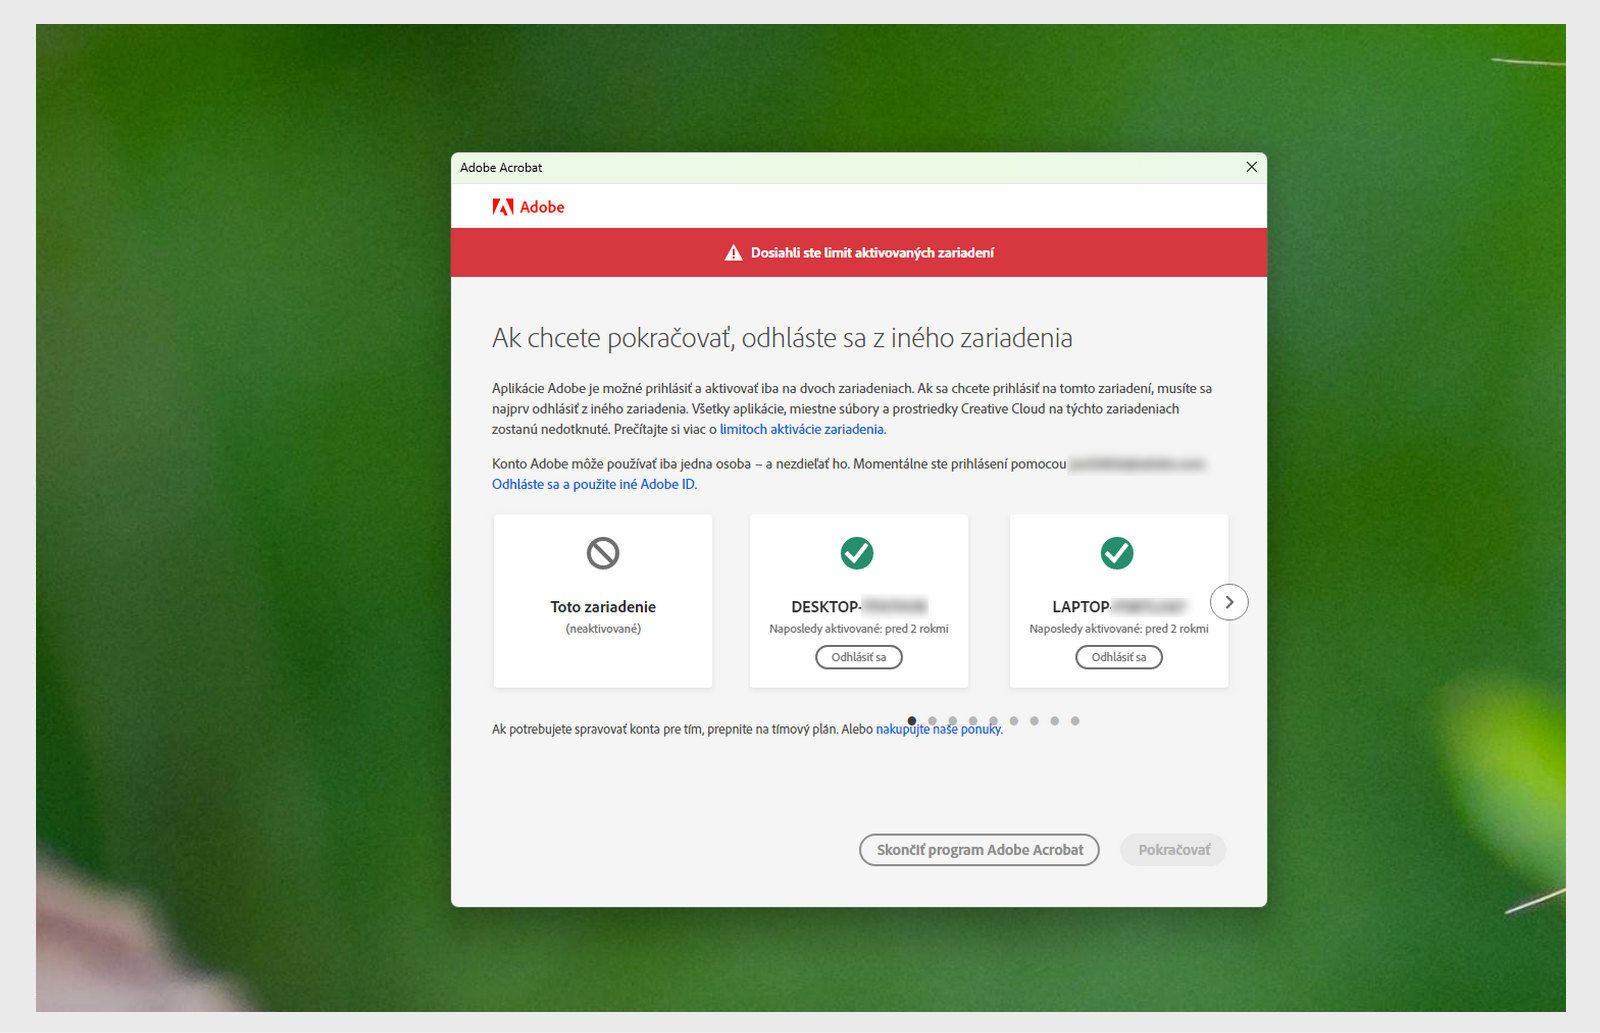Viewport: 1600px width, 1033px height.
Task: Follow the 'Odhláste sa a použite iné Adobe ID' link
Action: [594, 484]
